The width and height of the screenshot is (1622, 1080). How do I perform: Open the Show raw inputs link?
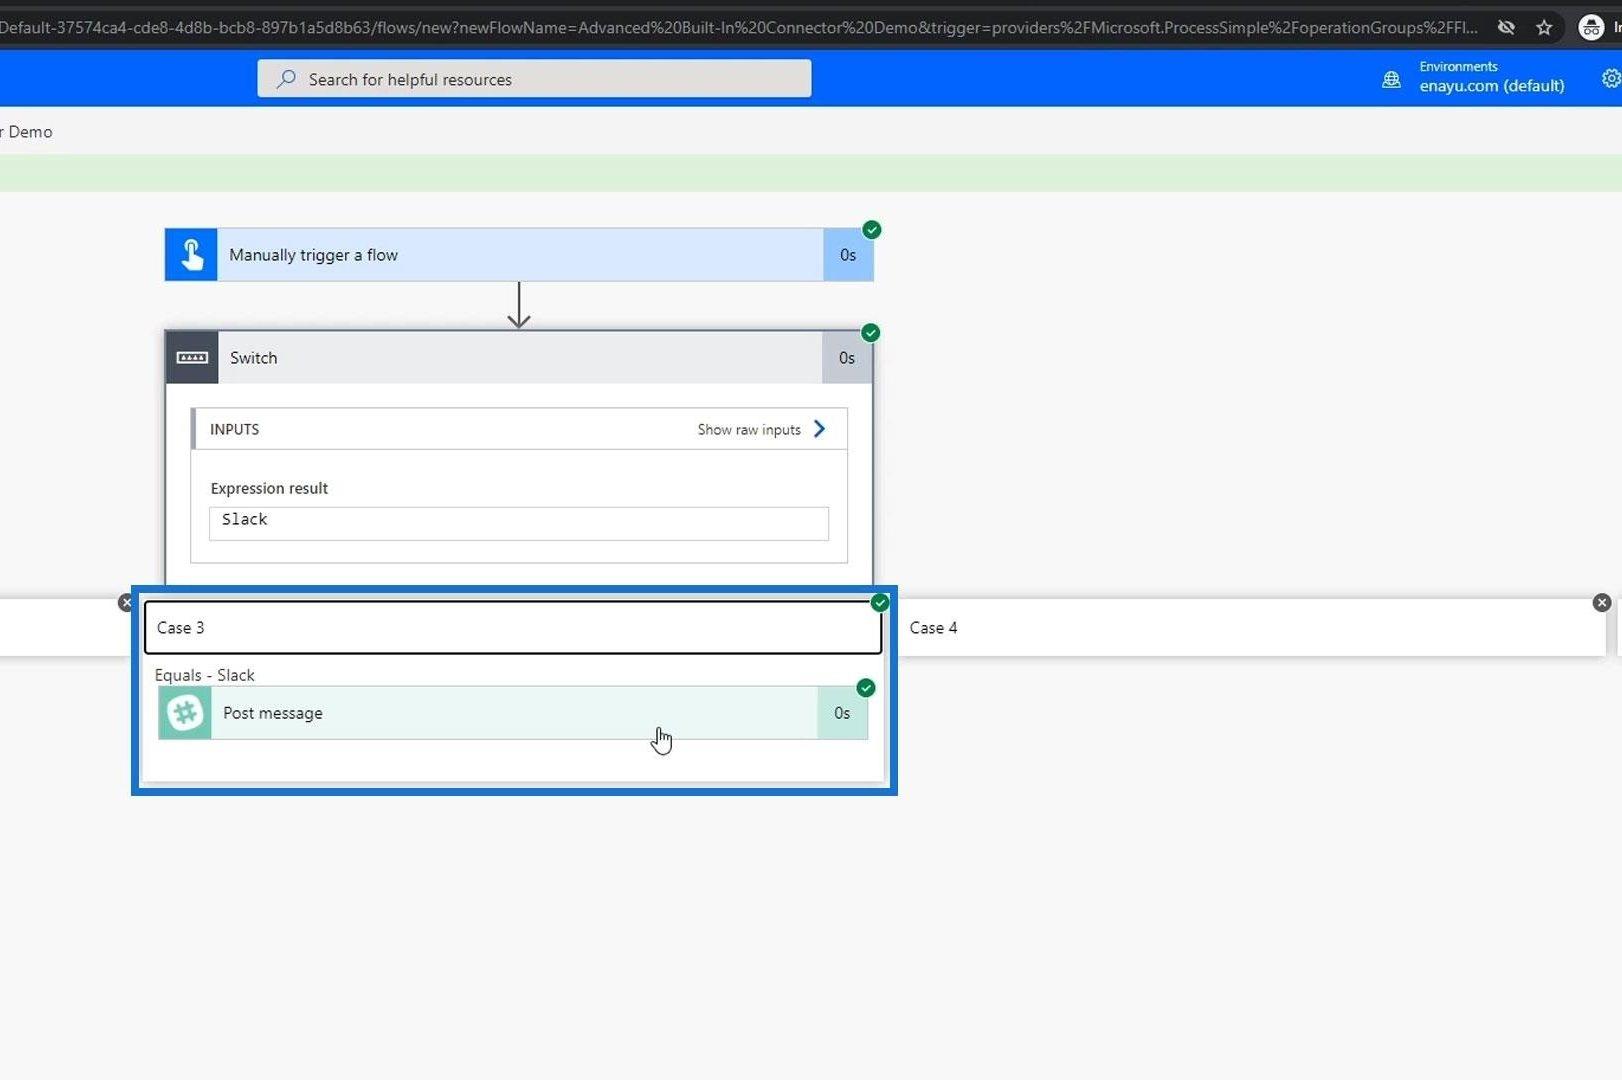coord(749,430)
